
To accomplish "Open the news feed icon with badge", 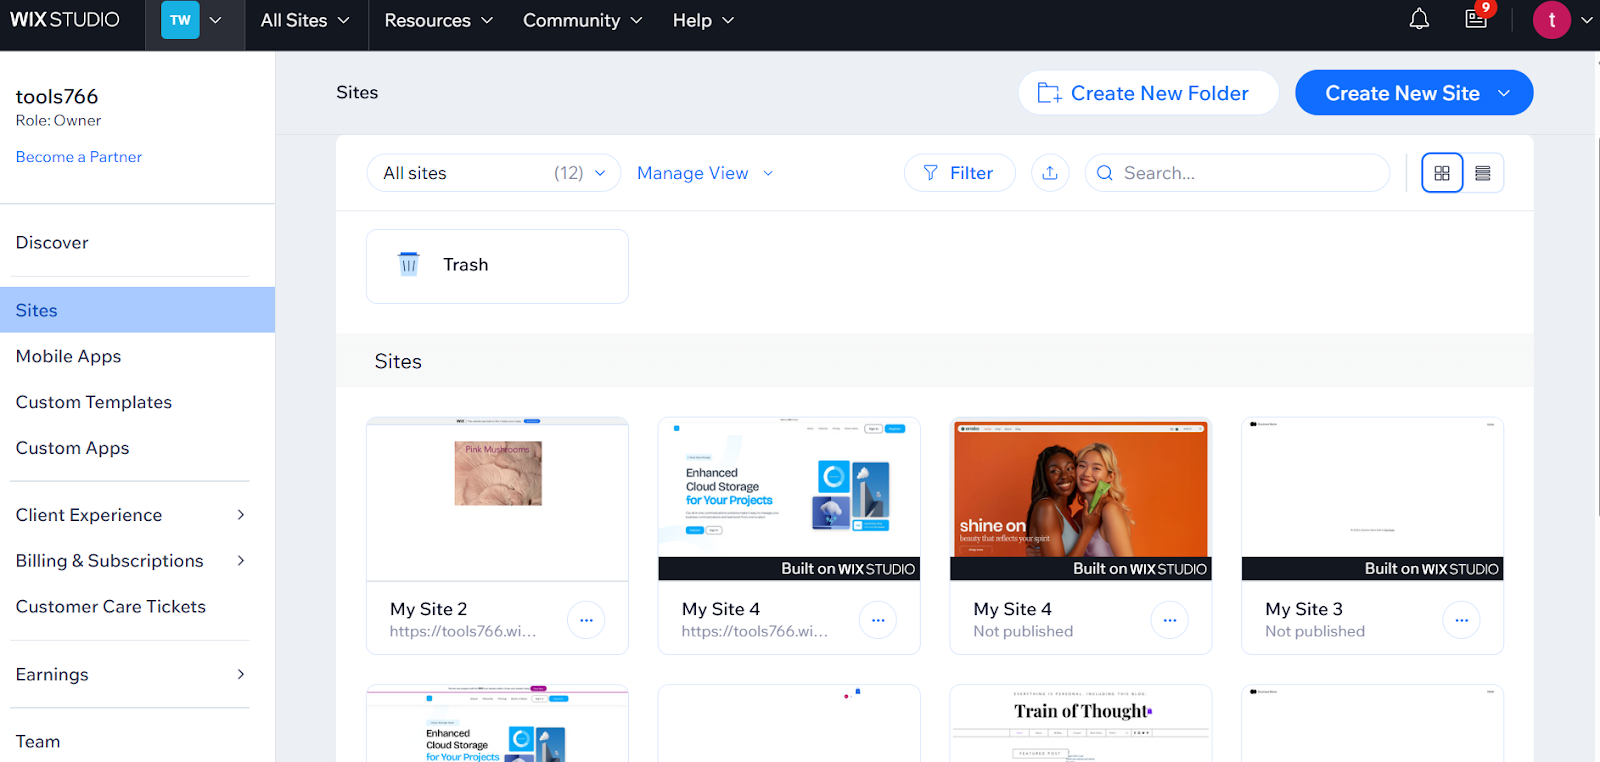I will click(x=1476, y=20).
